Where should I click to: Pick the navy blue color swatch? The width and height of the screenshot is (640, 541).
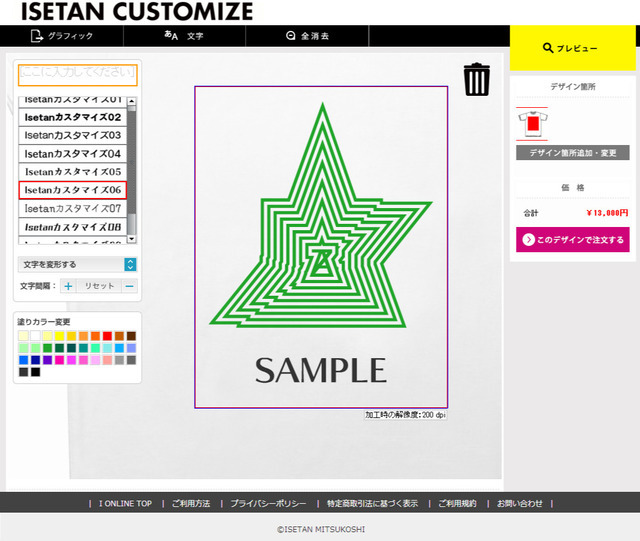(36, 360)
